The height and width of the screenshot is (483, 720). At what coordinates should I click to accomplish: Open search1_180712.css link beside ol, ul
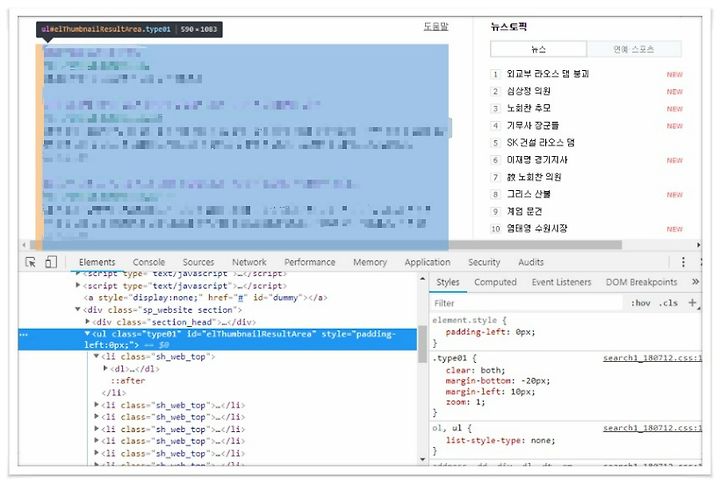pos(652,428)
